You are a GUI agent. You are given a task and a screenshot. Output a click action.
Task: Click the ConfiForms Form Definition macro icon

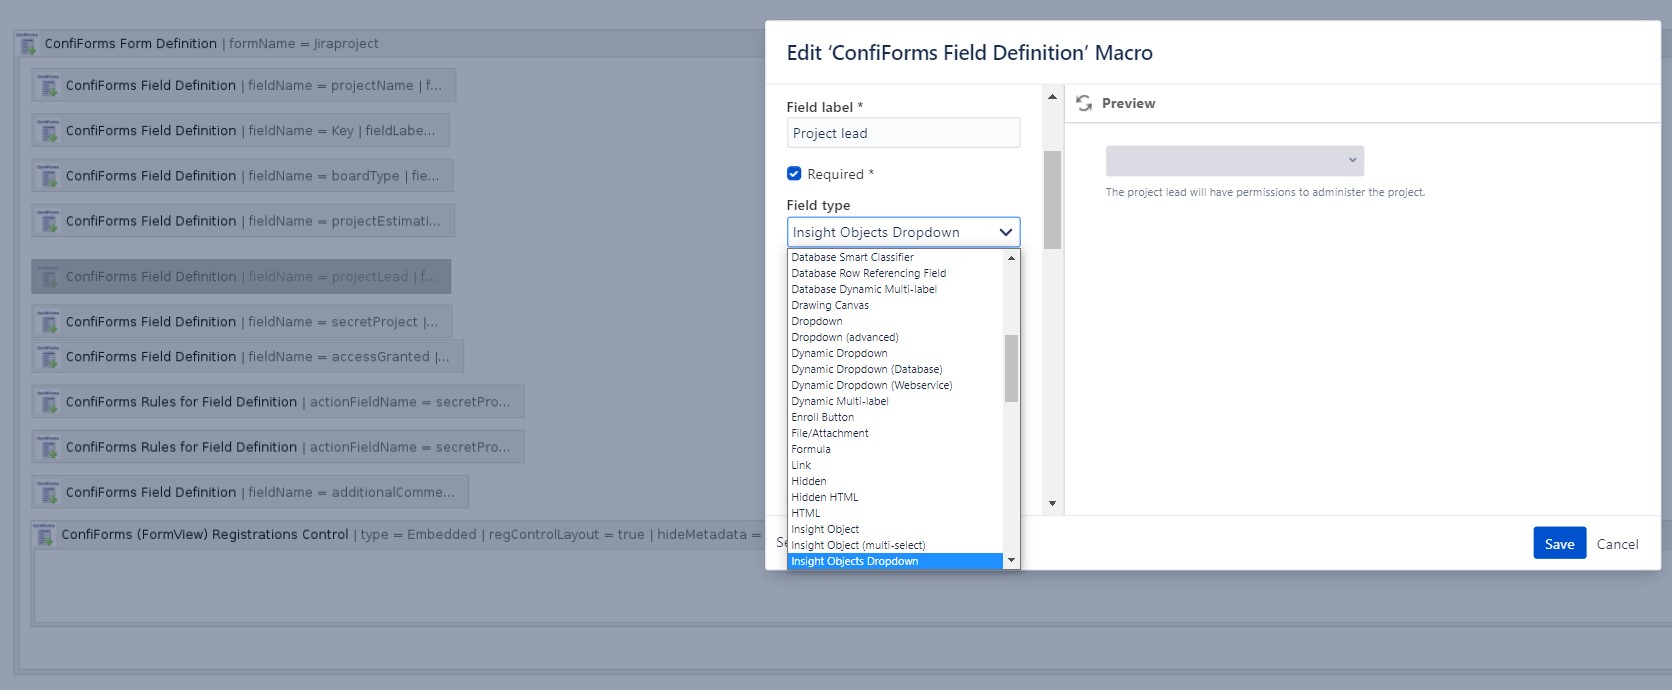(x=28, y=44)
